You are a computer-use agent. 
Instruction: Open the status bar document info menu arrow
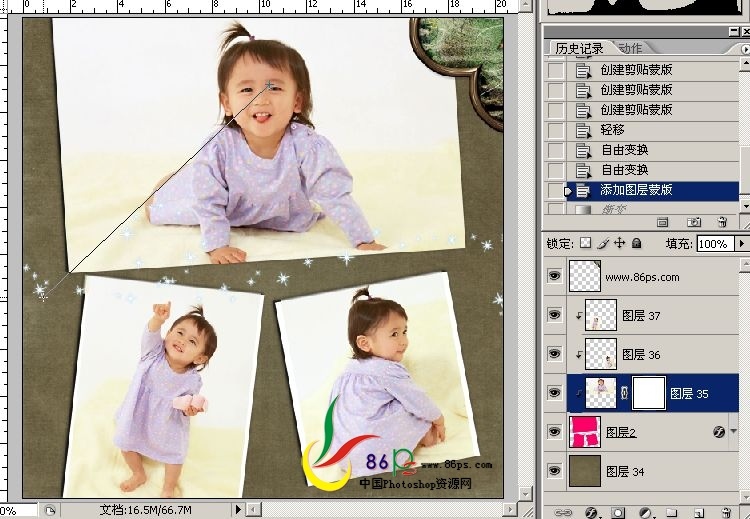click(x=238, y=510)
